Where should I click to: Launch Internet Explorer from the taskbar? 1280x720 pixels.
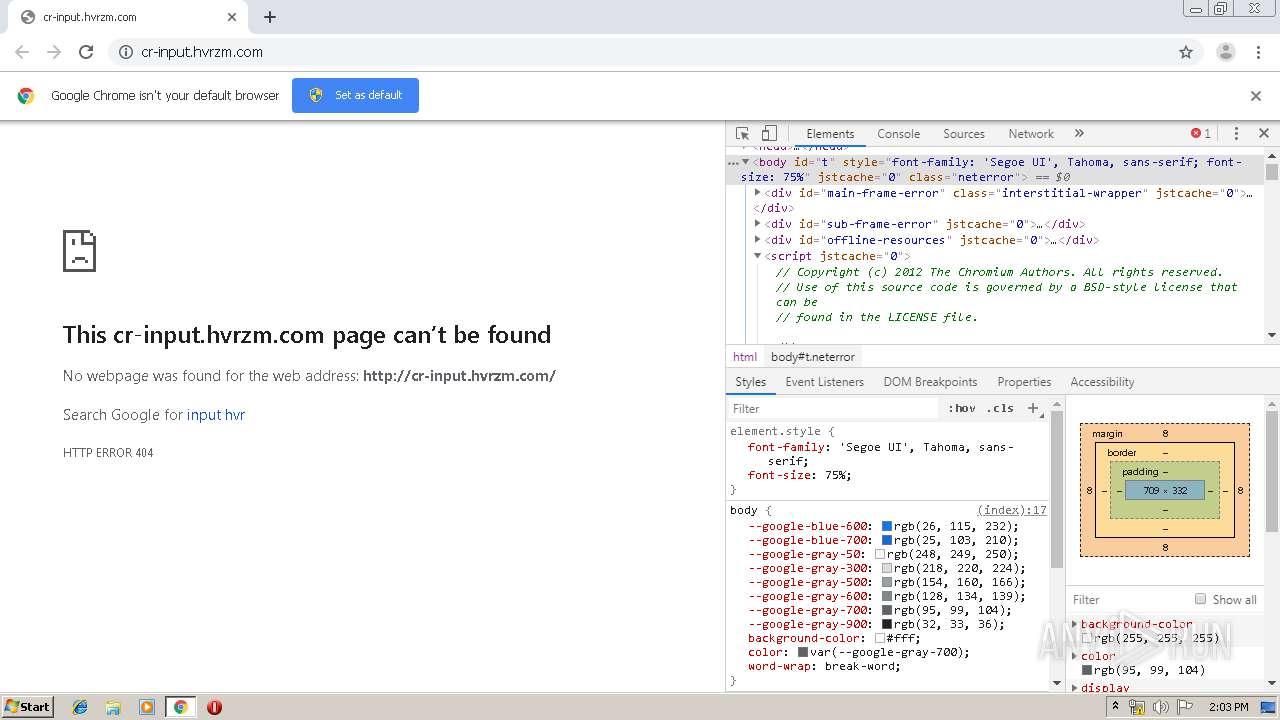[x=80, y=707]
